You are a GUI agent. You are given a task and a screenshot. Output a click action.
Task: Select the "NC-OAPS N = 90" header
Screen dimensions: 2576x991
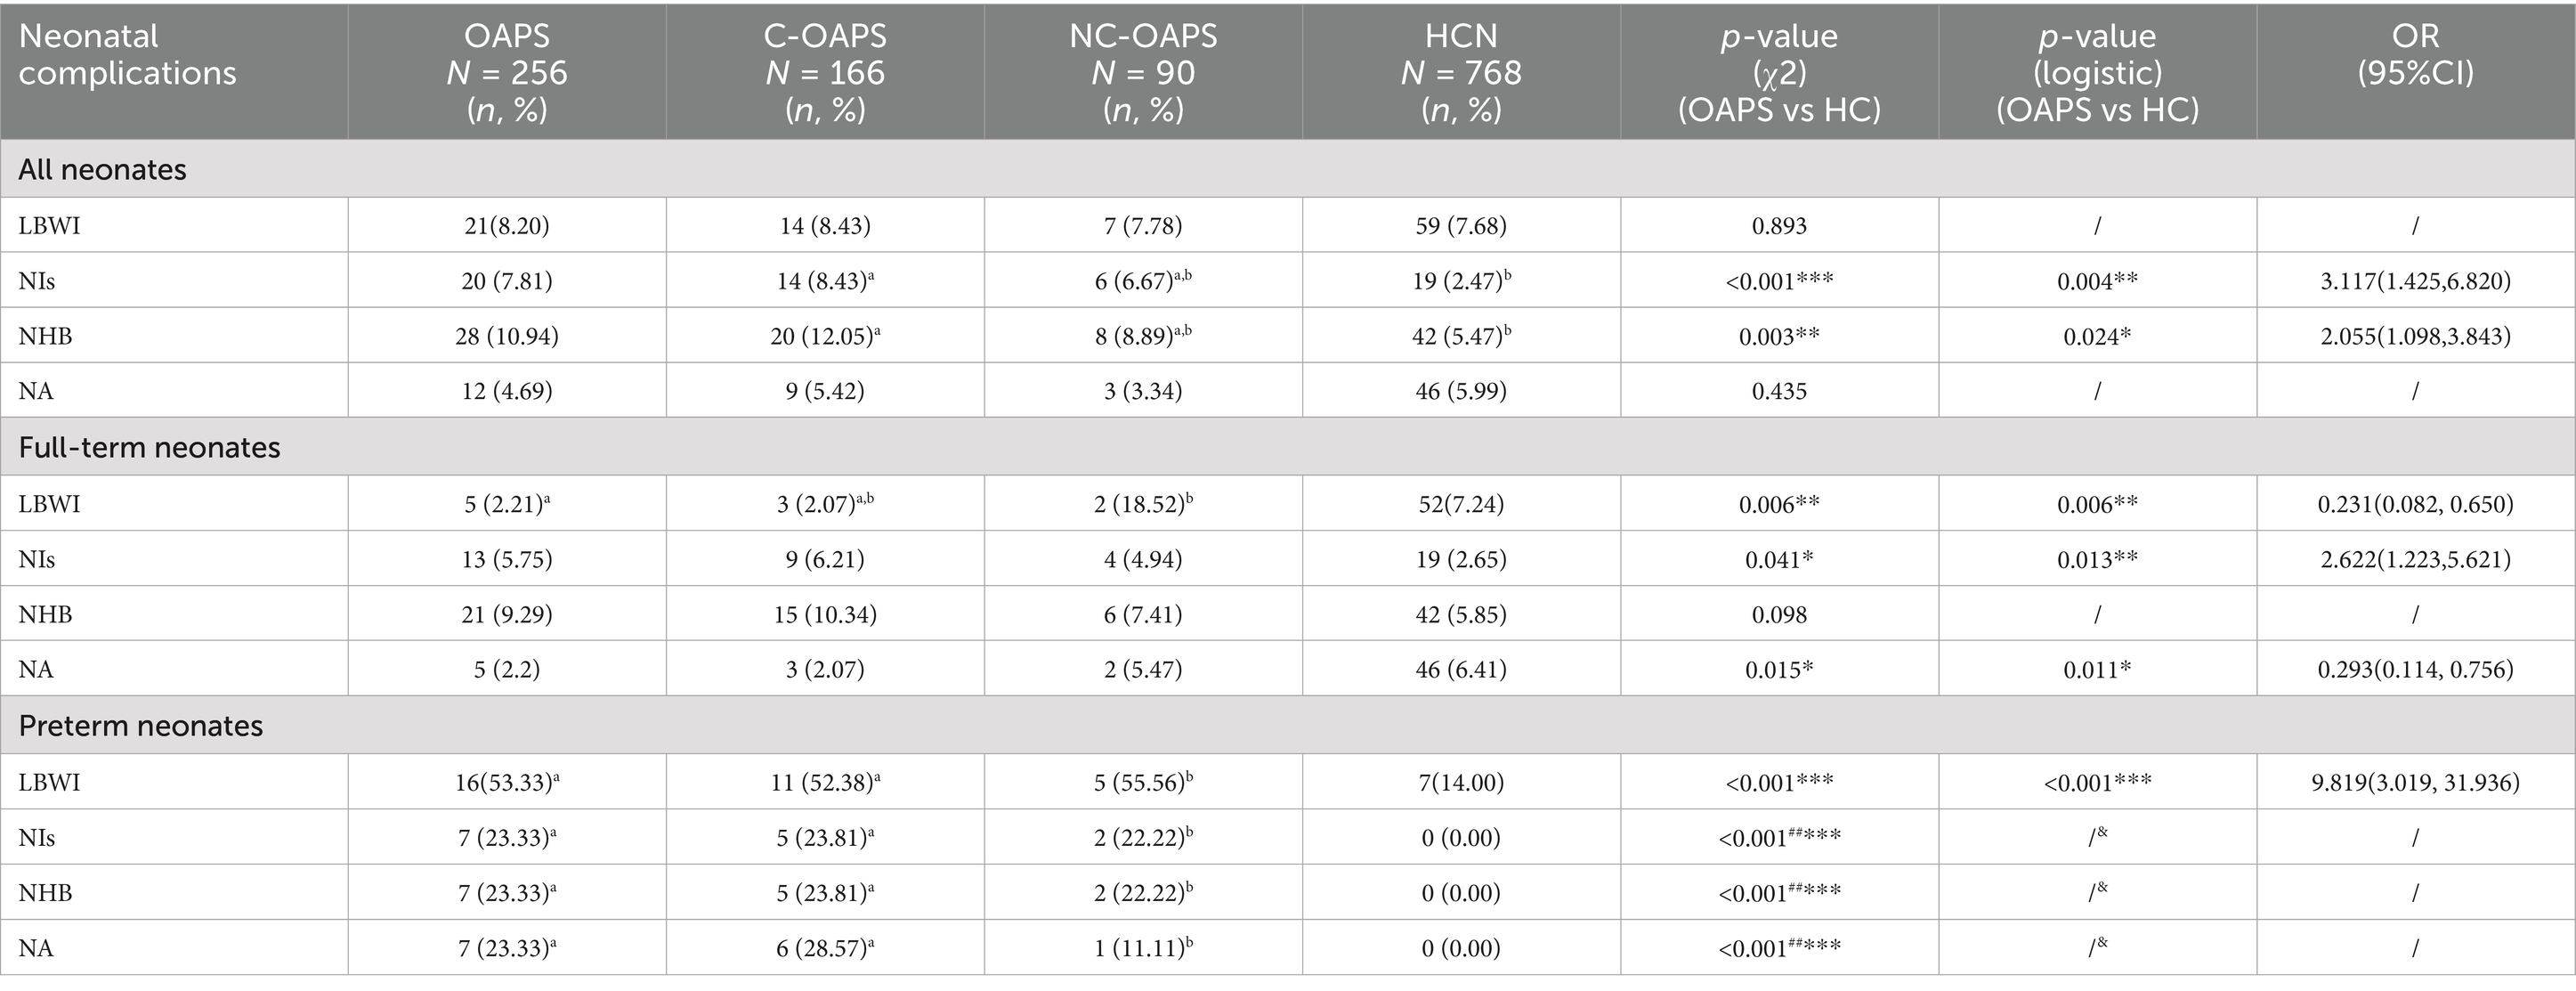click(x=1143, y=72)
